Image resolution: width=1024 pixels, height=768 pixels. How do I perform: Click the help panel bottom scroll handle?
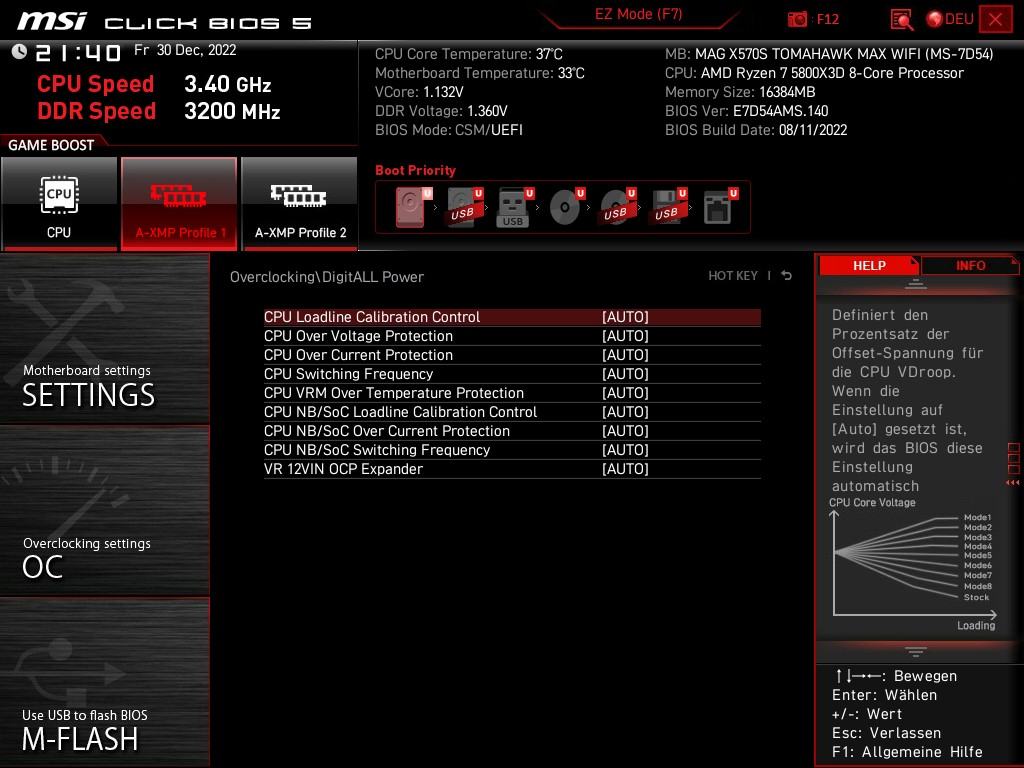(916, 651)
